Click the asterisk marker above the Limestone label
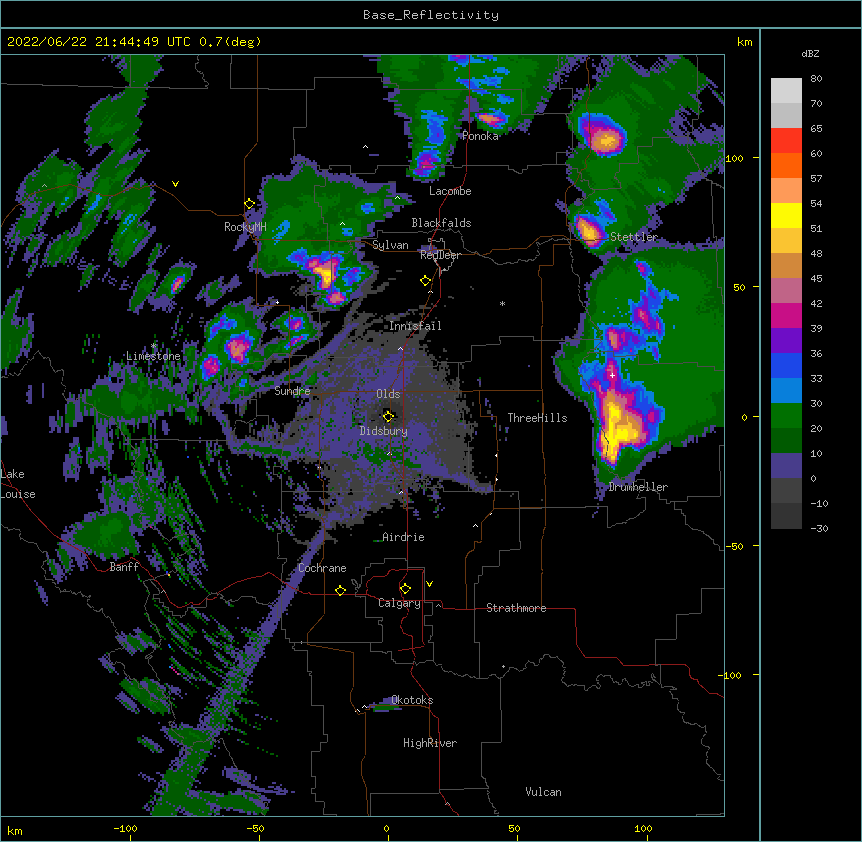 coord(154,346)
